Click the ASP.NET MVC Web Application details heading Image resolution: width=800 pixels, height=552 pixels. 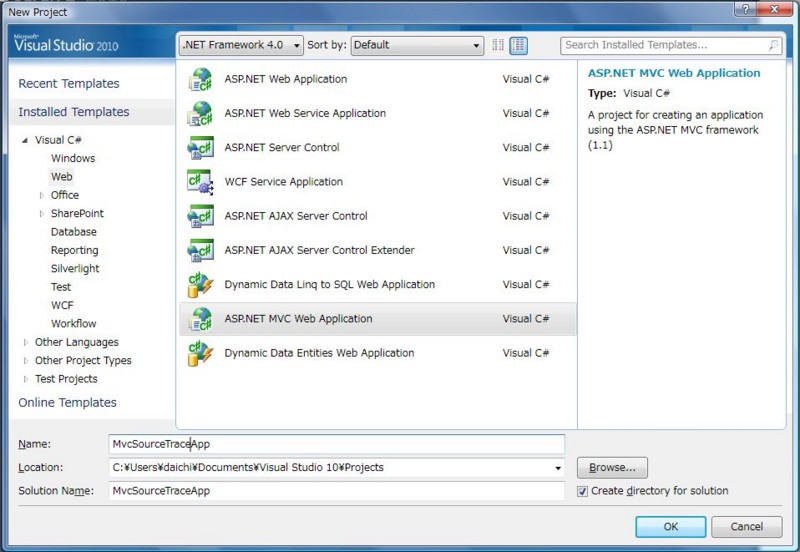tap(674, 73)
